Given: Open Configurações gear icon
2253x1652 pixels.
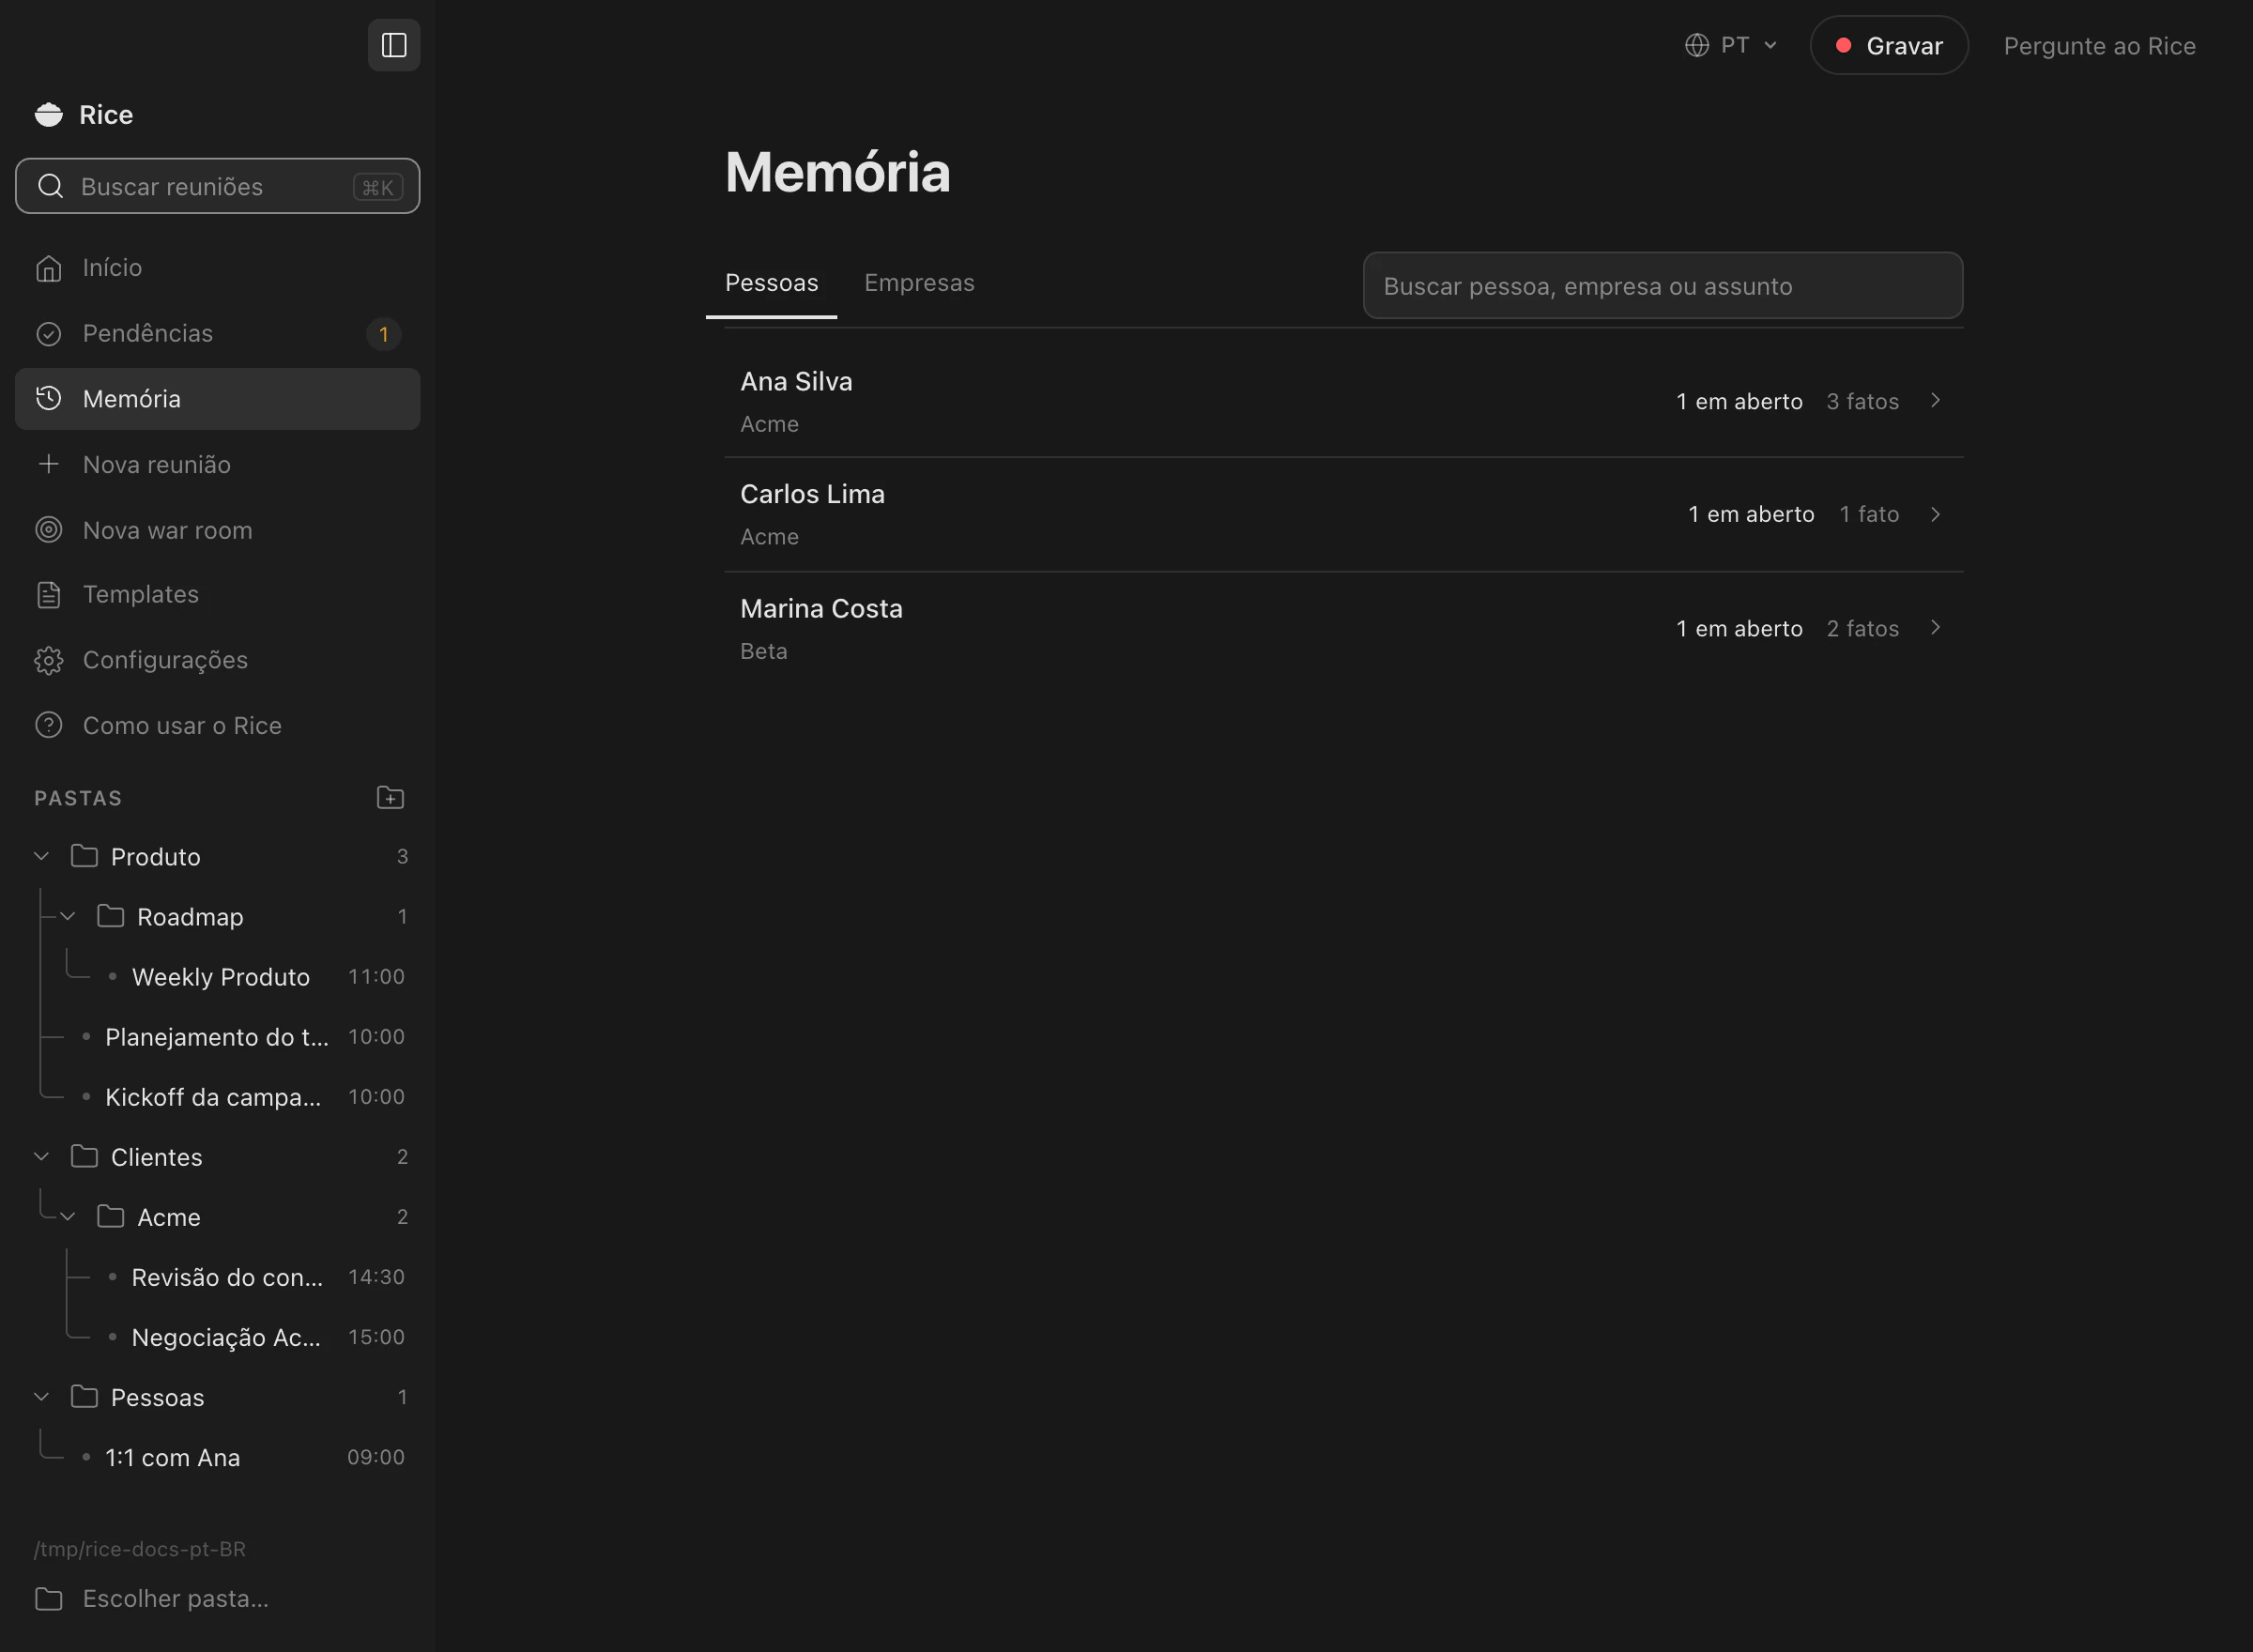Looking at the screenshot, I should click(x=49, y=660).
